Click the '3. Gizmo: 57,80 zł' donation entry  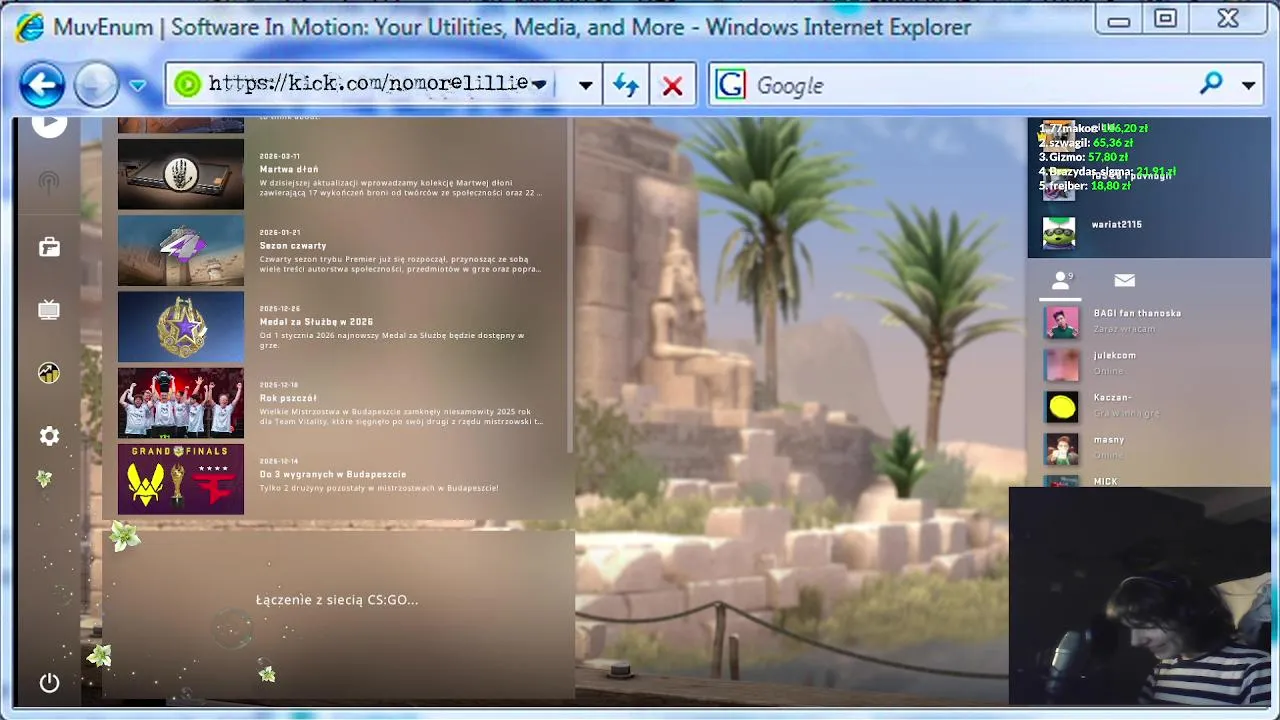pos(1084,157)
